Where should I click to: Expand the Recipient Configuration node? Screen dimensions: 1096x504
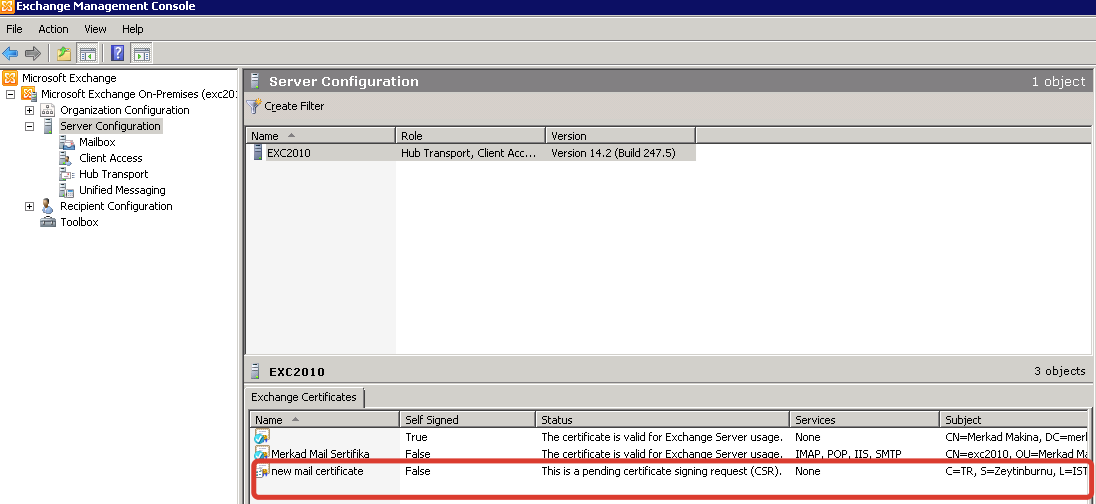[x=29, y=206]
